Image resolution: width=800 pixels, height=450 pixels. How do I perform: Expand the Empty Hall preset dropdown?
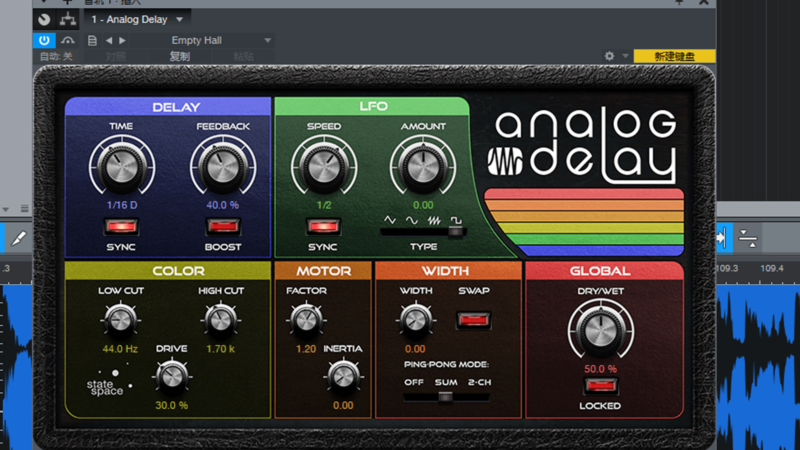[267, 41]
